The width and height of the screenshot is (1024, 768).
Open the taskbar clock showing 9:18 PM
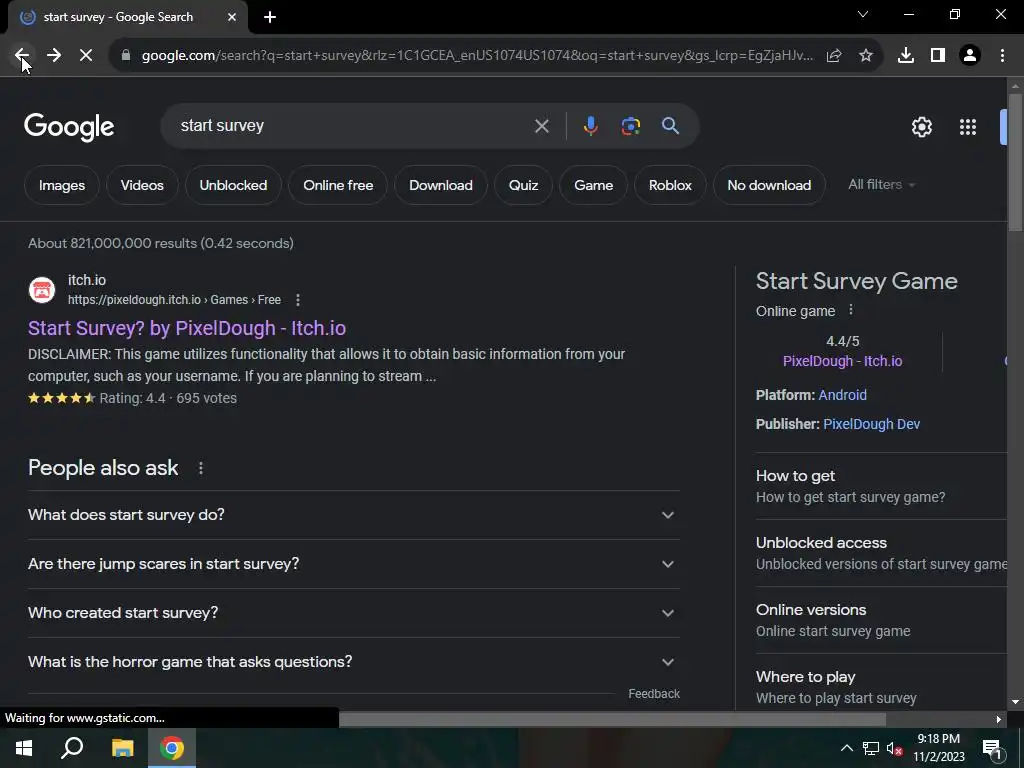938,748
